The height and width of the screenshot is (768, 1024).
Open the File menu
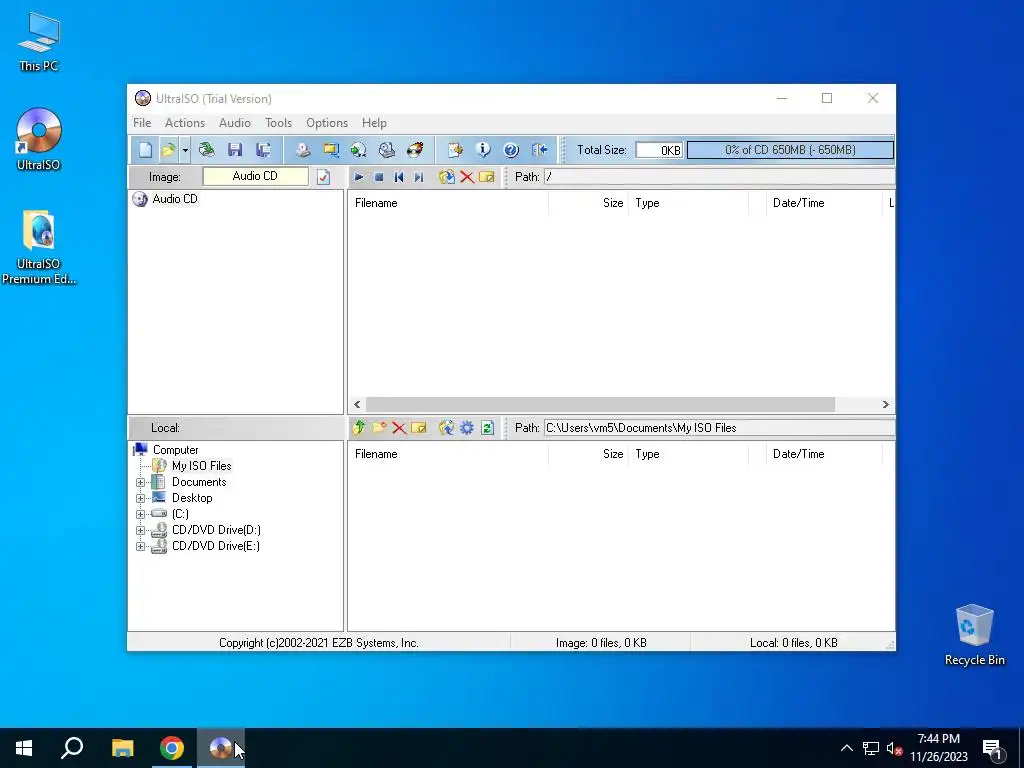pyautogui.click(x=142, y=123)
